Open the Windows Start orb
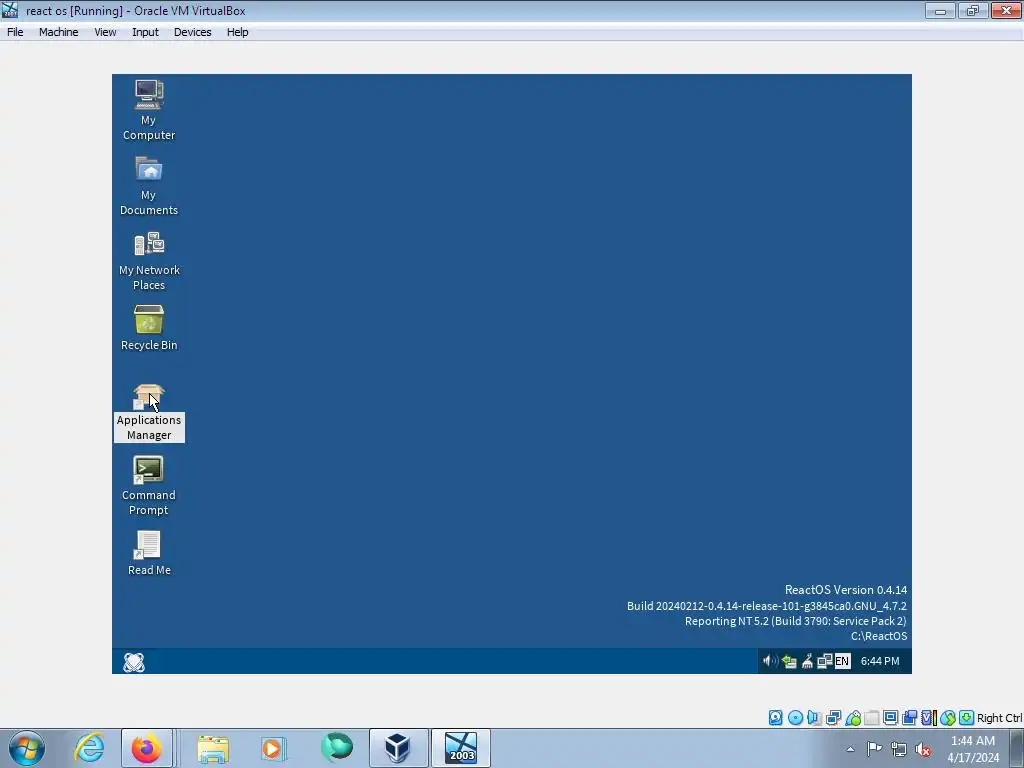 (27, 748)
